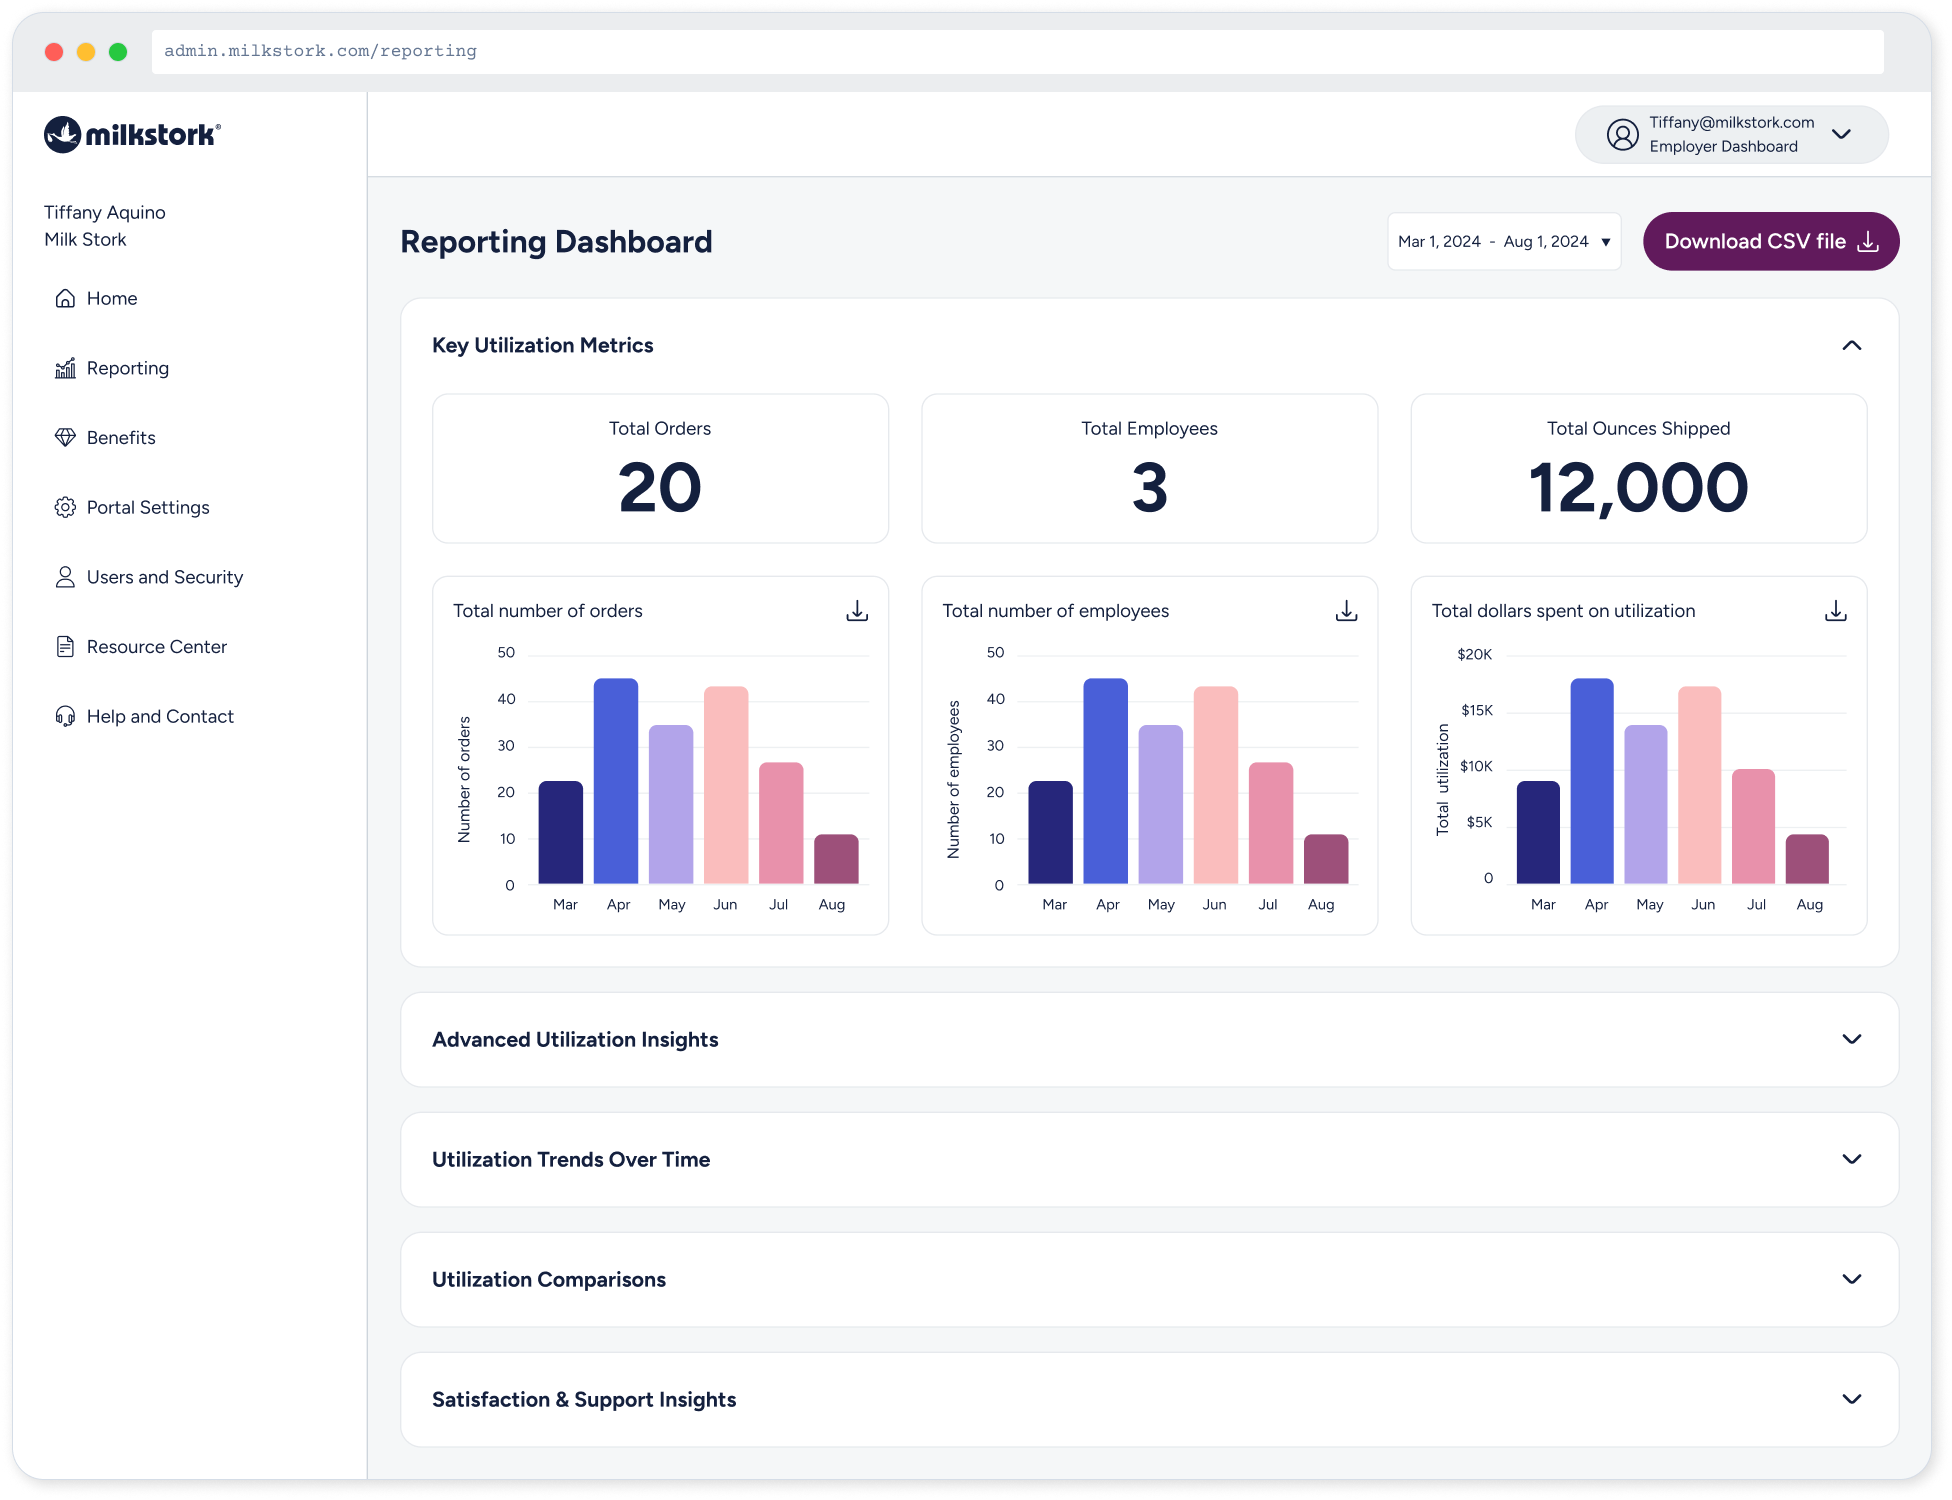Screen dimensions: 1952x1500
Task: Open the Home menu item
Action: [112, 298]
